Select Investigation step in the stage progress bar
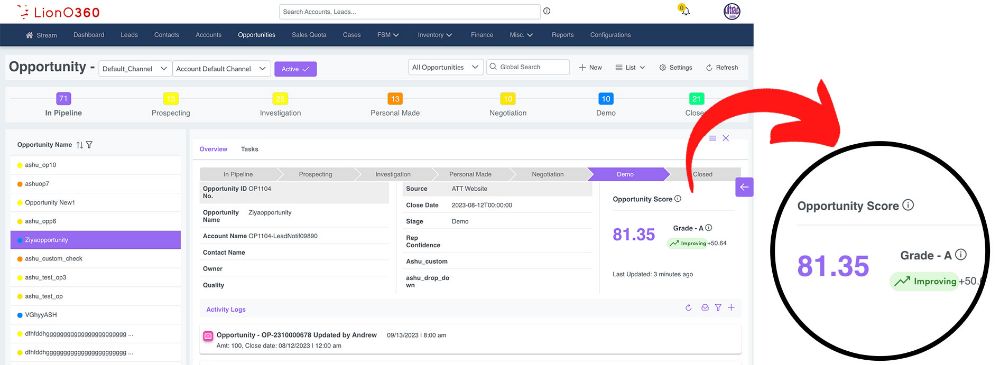 point(393,174)
